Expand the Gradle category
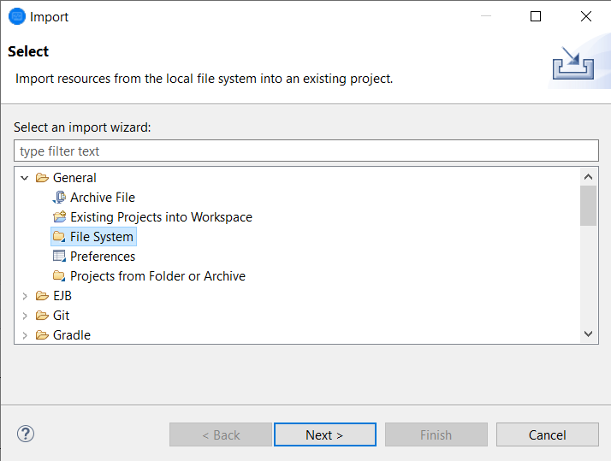The width and height of the screenshot is (612, 462). (25, 335)
